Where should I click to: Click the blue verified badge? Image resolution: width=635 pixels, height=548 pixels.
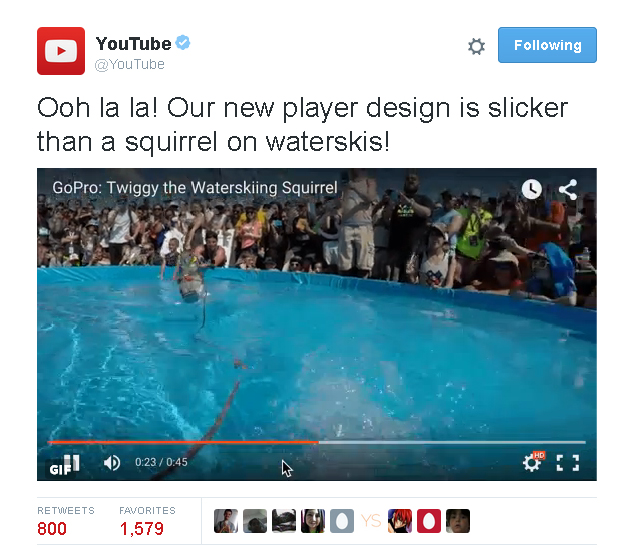click(x=183, y=43)
